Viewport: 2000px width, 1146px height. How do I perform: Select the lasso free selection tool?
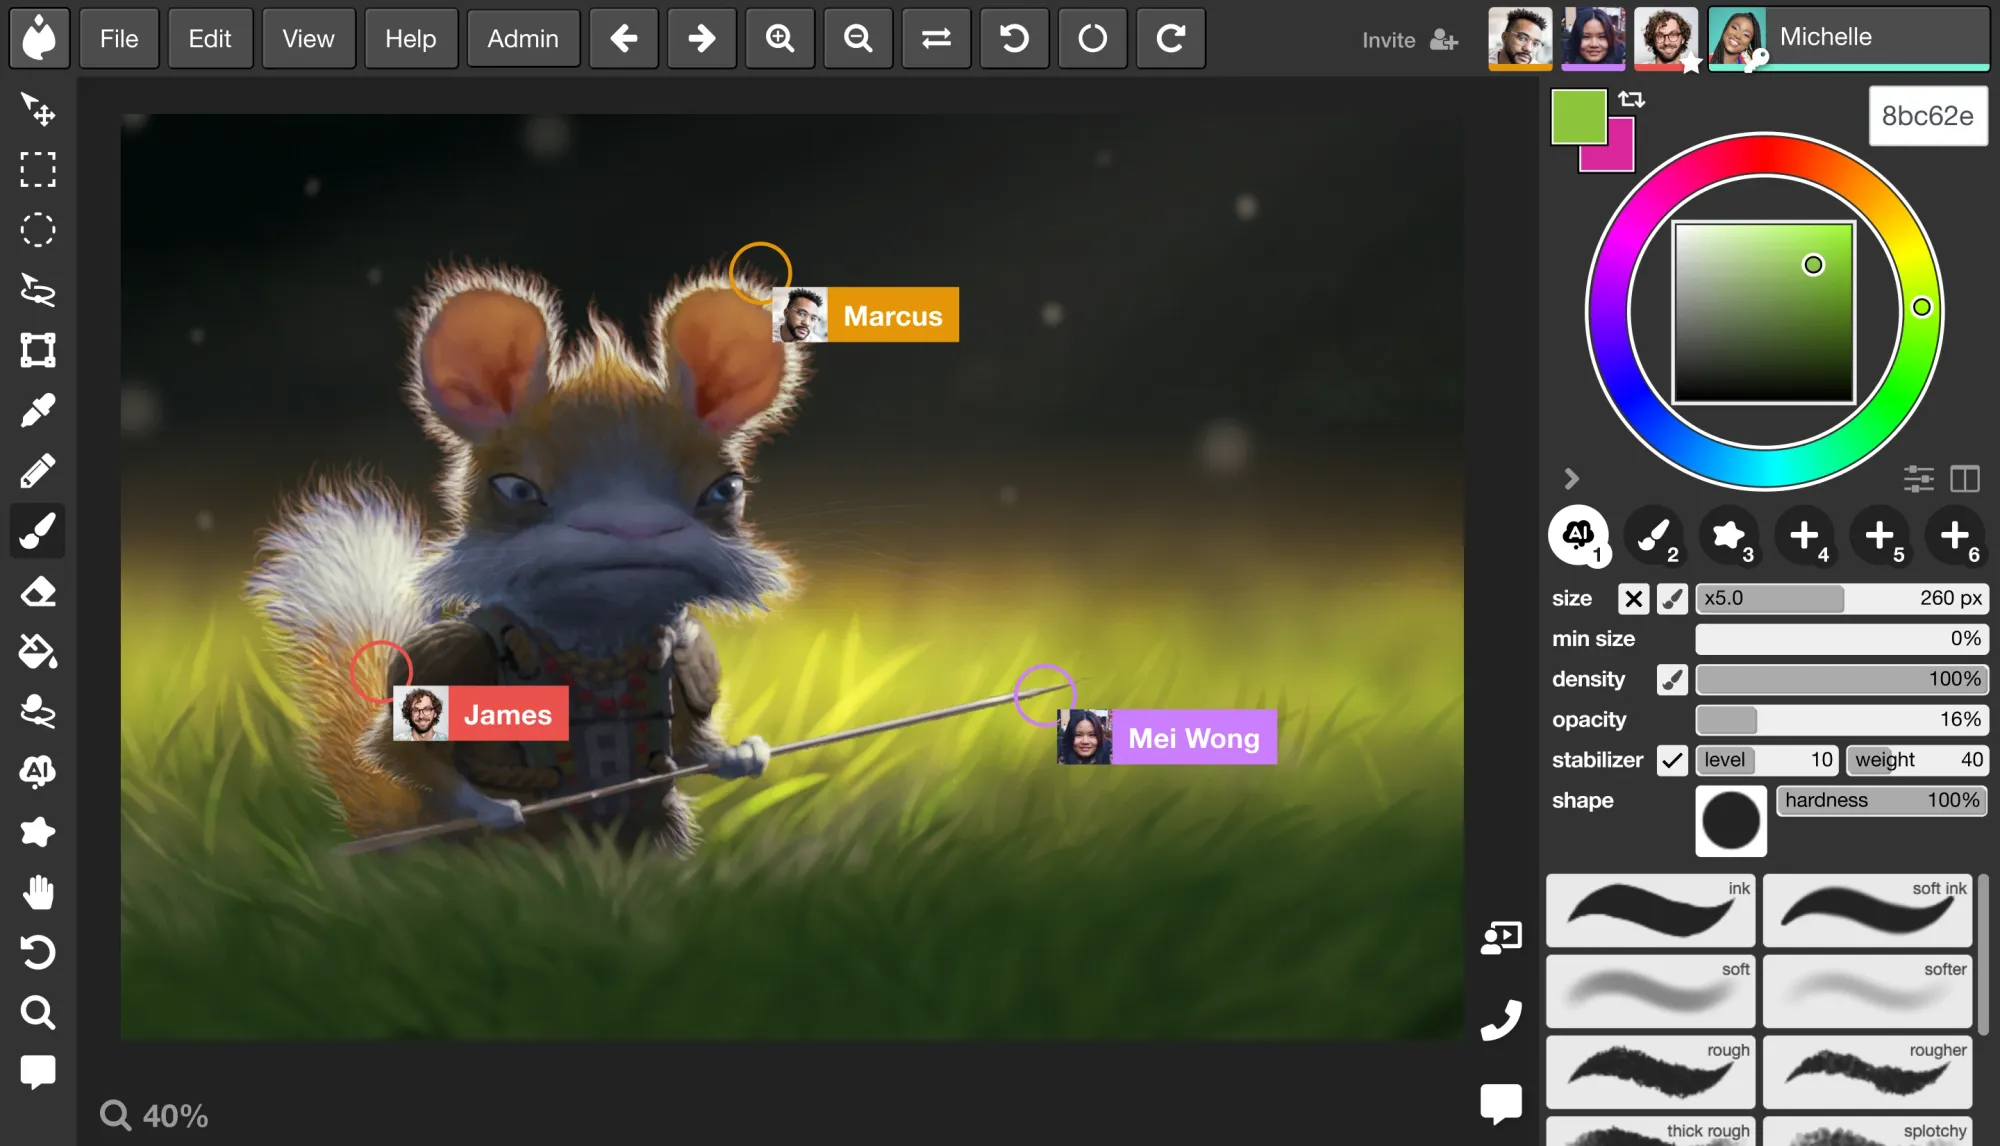tap(38, 290)
